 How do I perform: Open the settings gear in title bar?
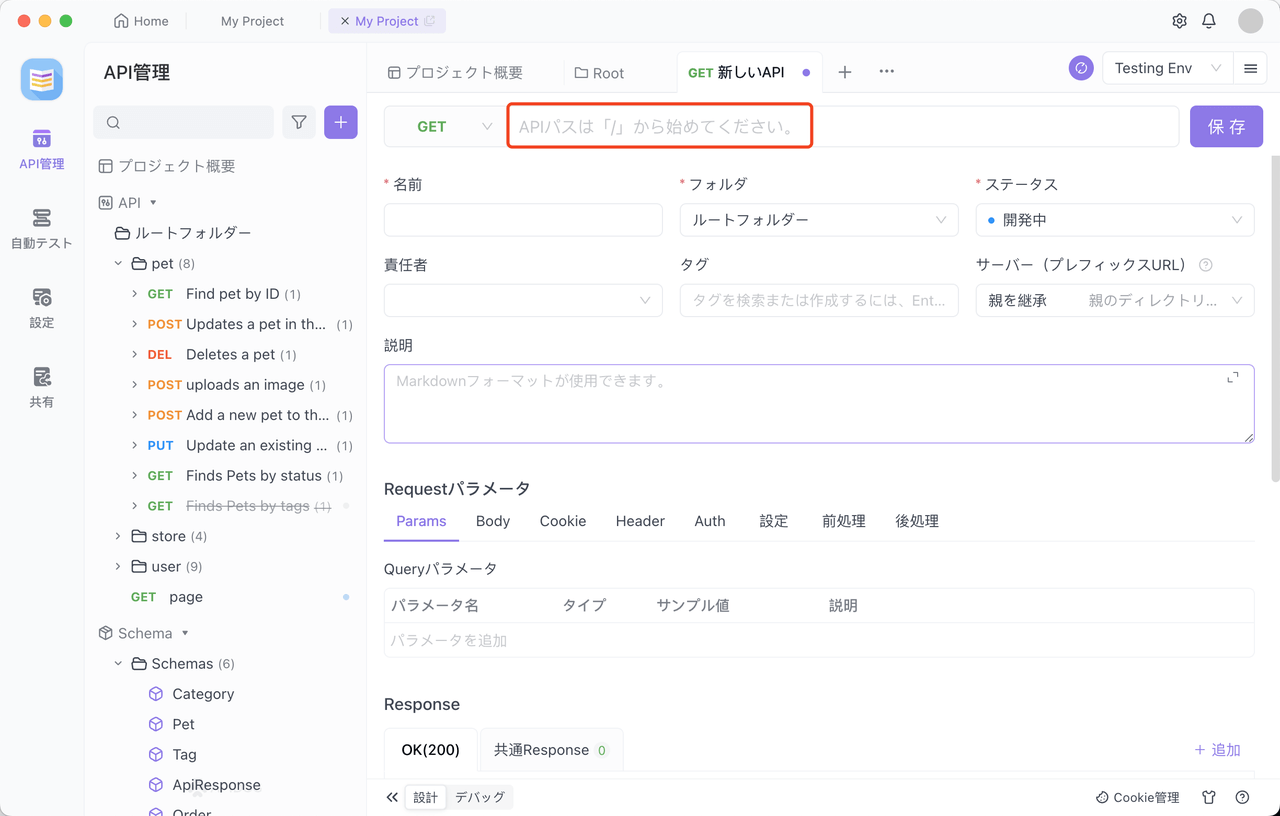click(x=1179, y=21)
